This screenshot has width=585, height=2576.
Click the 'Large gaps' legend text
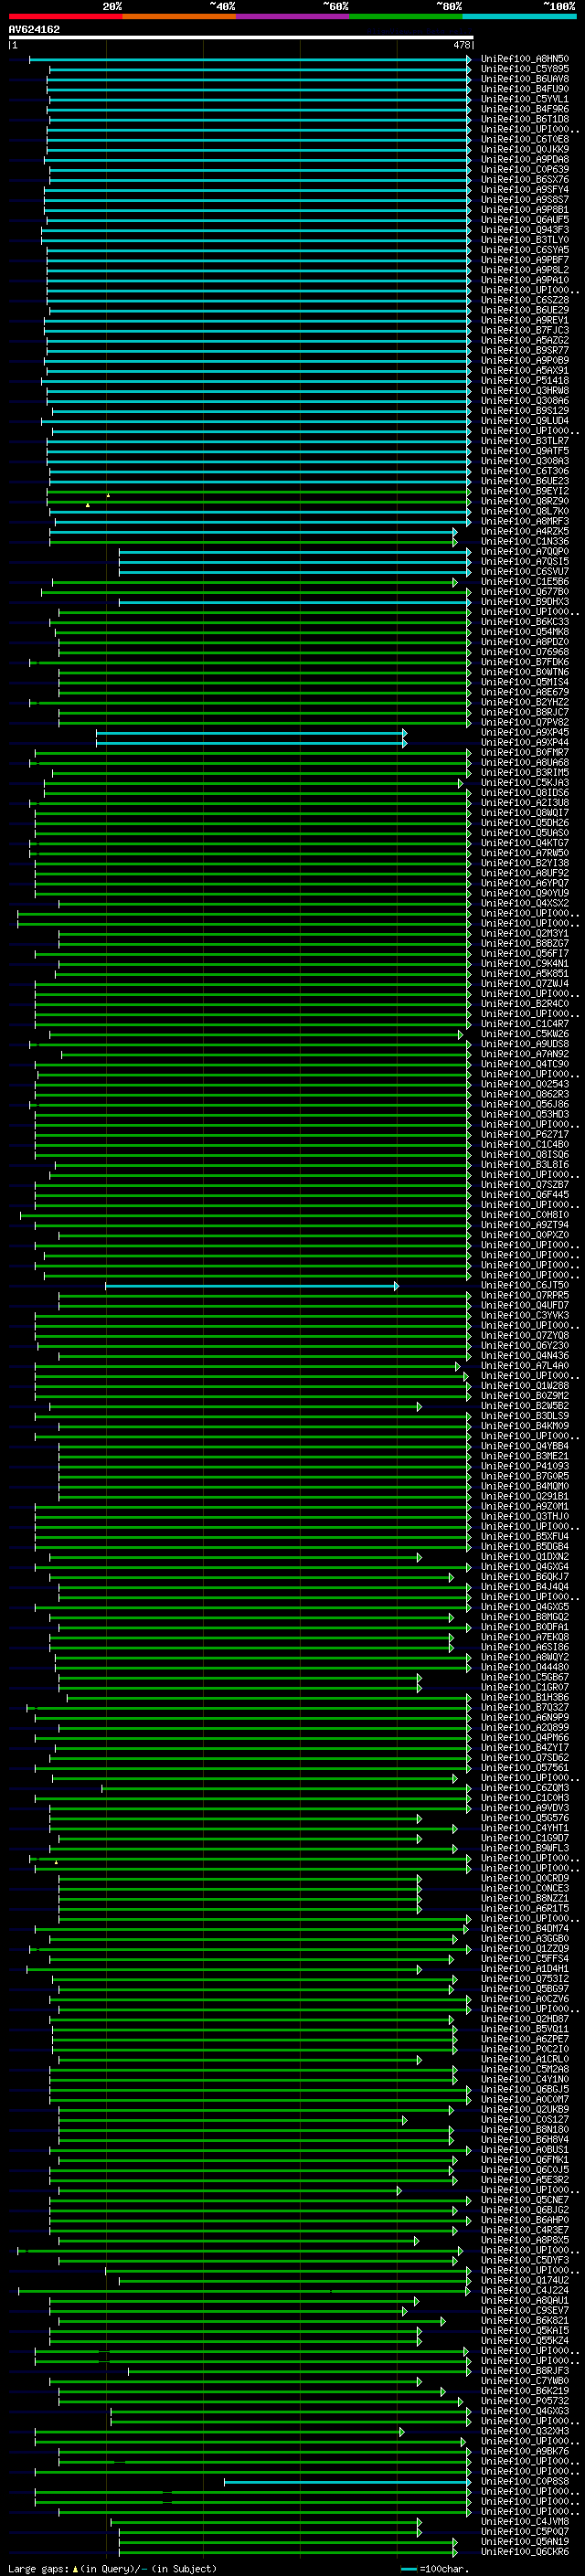point(39,2569)
